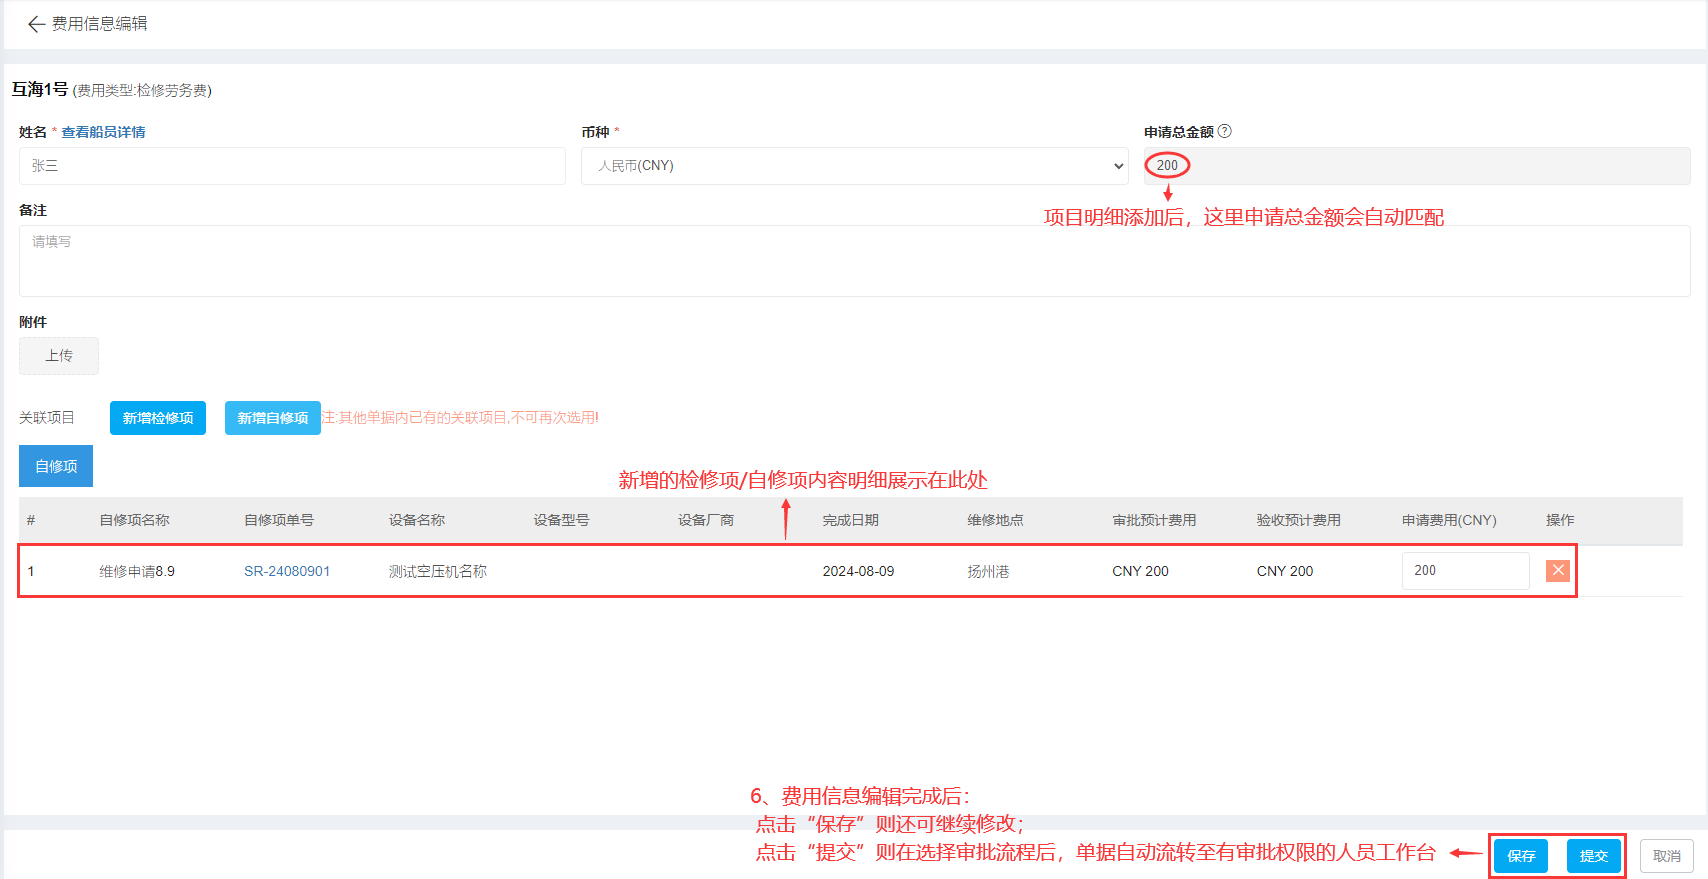Delete the 维修申请8.9 row with the red X
The height and width of the screenshot is (879, 1708).
(x=1558, y=570)
